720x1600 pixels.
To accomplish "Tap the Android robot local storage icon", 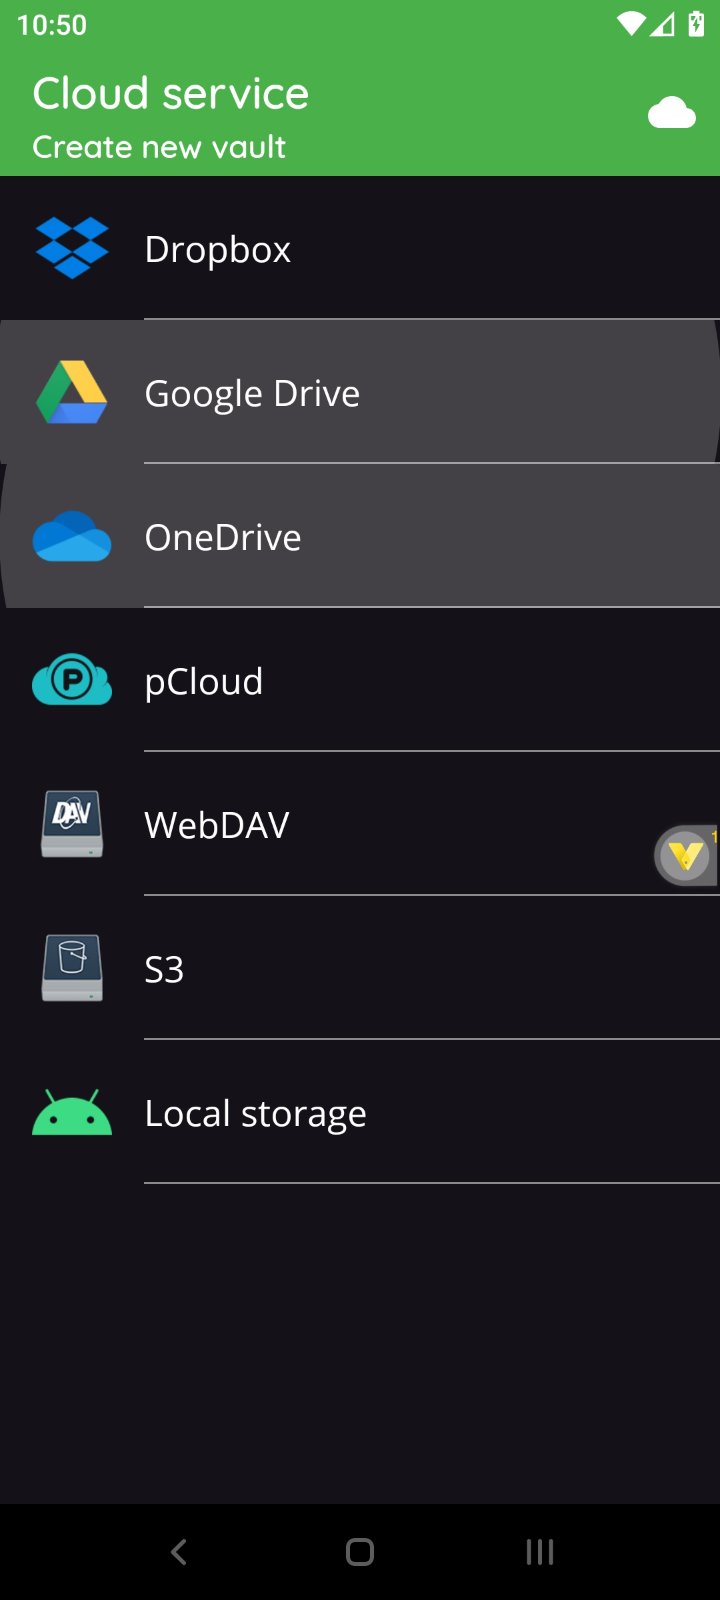I will 72,1112.
